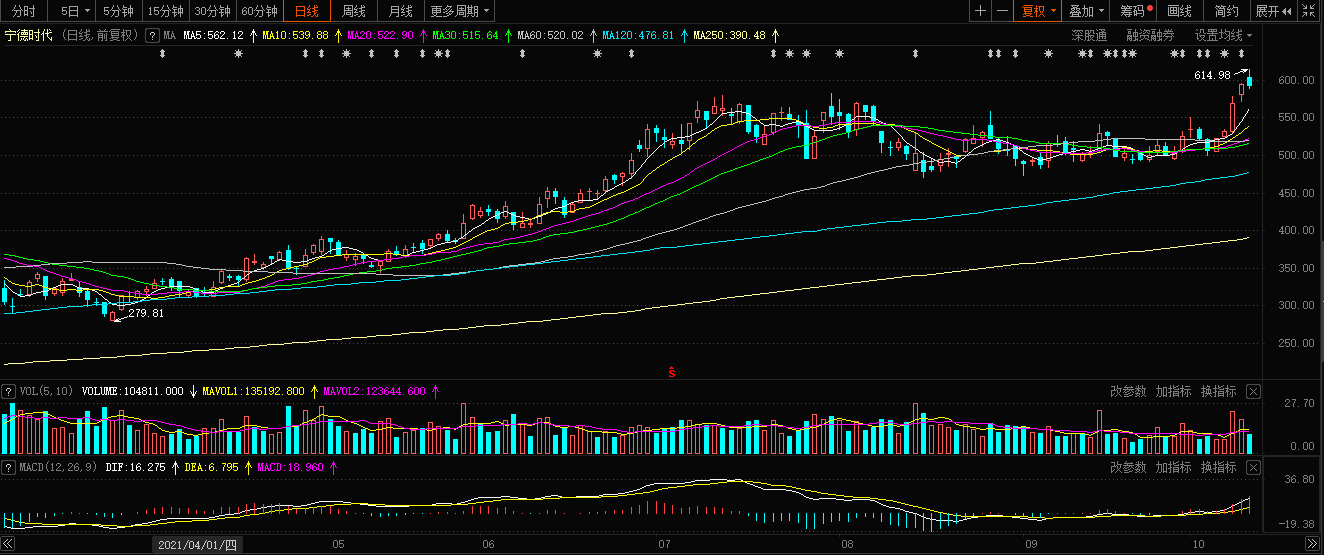Open help icon next to MACD(12,26,9)
1324x555 pixels.
pyautogui.click(x=9, y=467)
